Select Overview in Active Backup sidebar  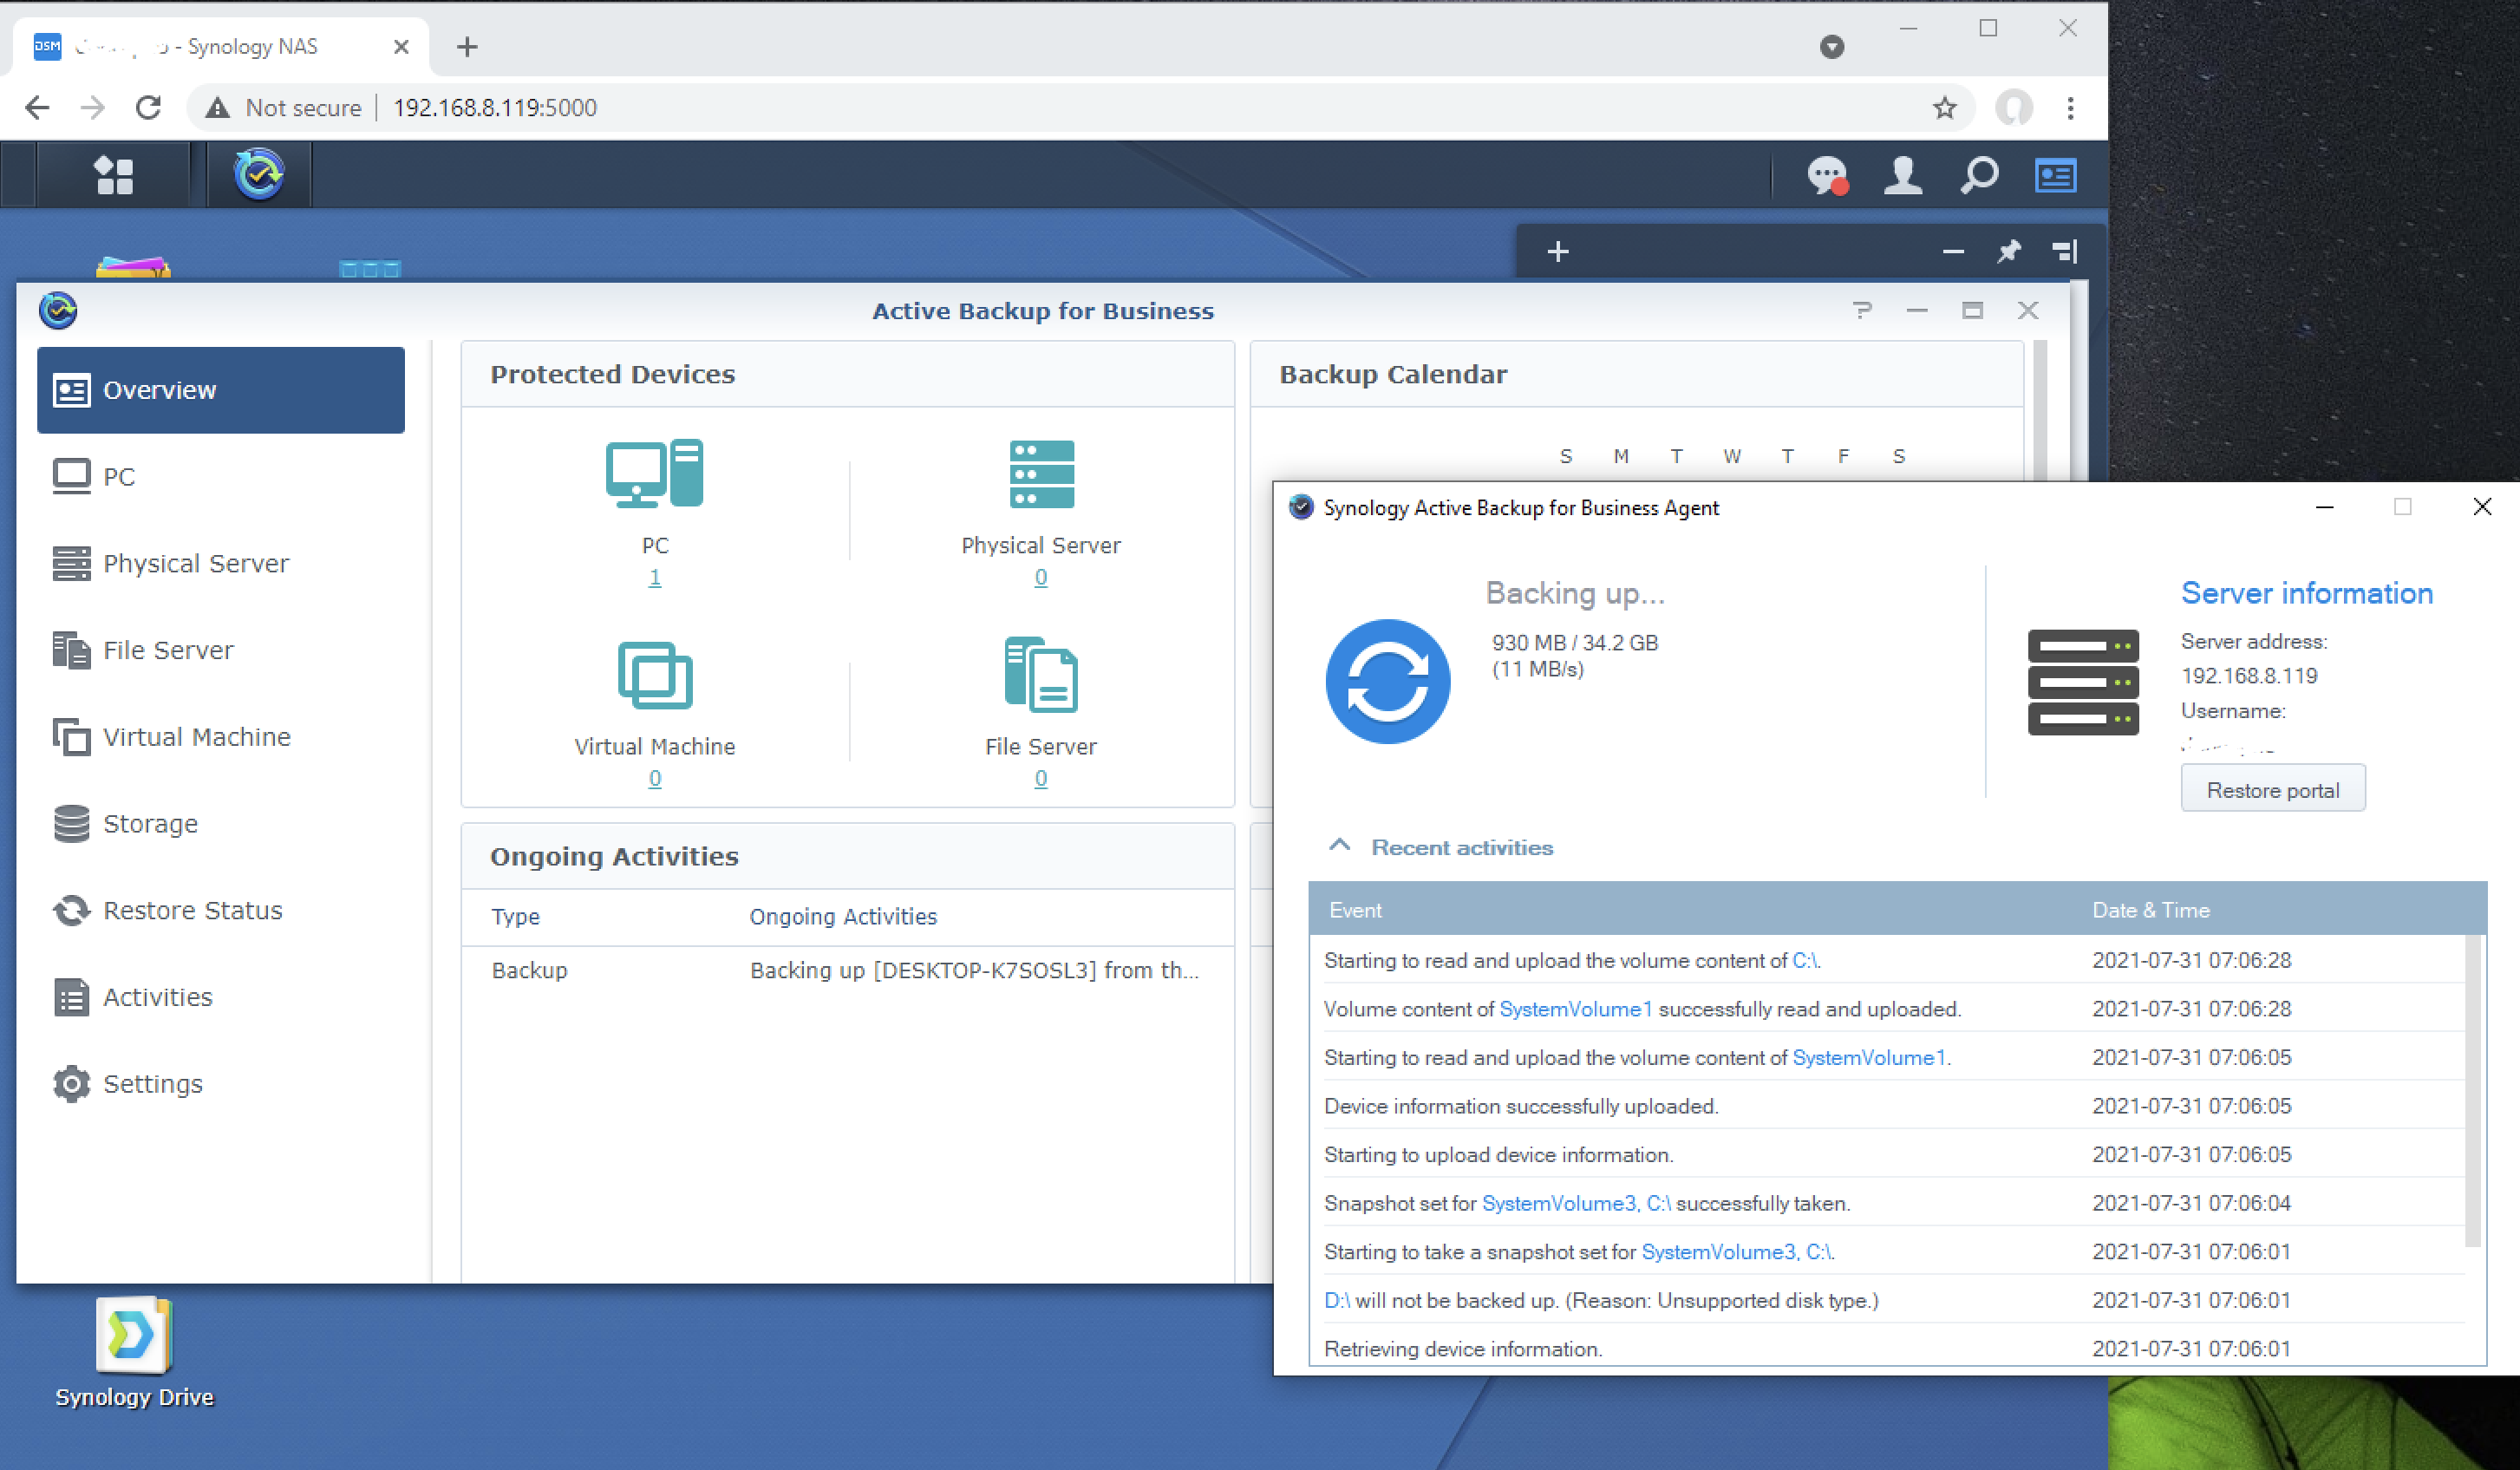221,390
